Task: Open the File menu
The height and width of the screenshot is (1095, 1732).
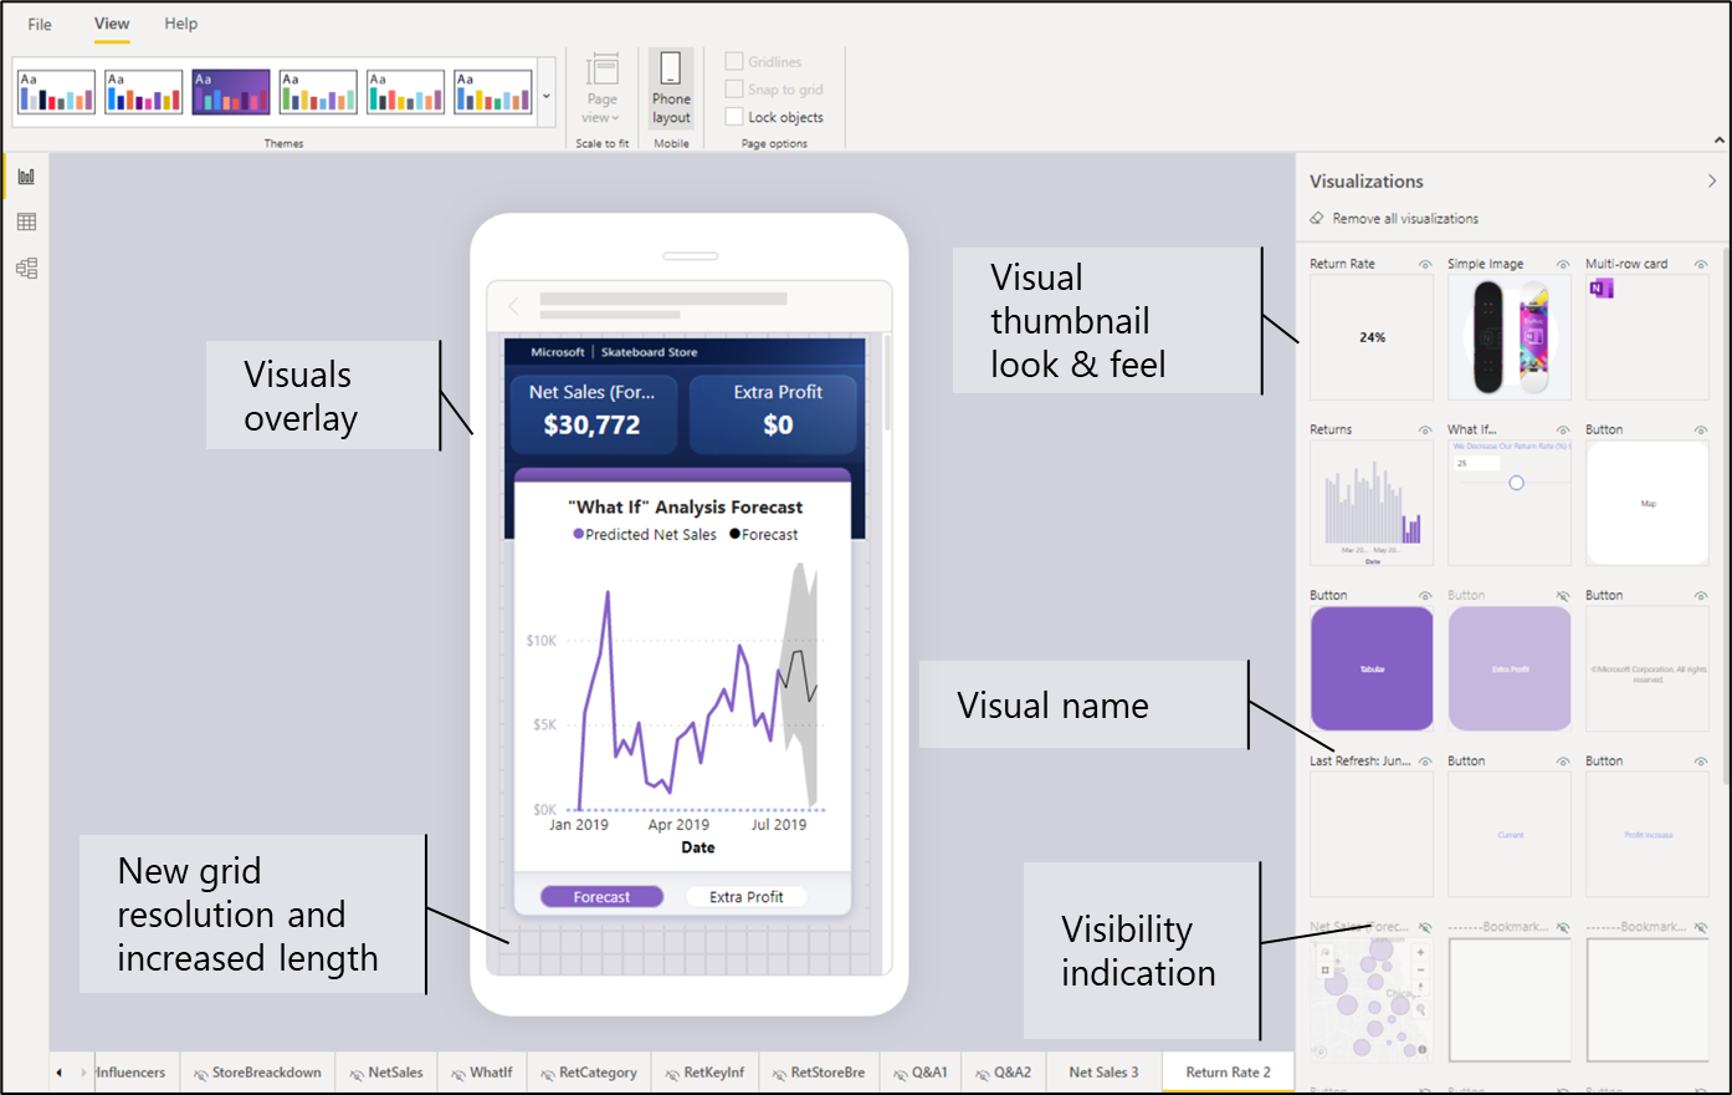Action: [x=40, y=24]
